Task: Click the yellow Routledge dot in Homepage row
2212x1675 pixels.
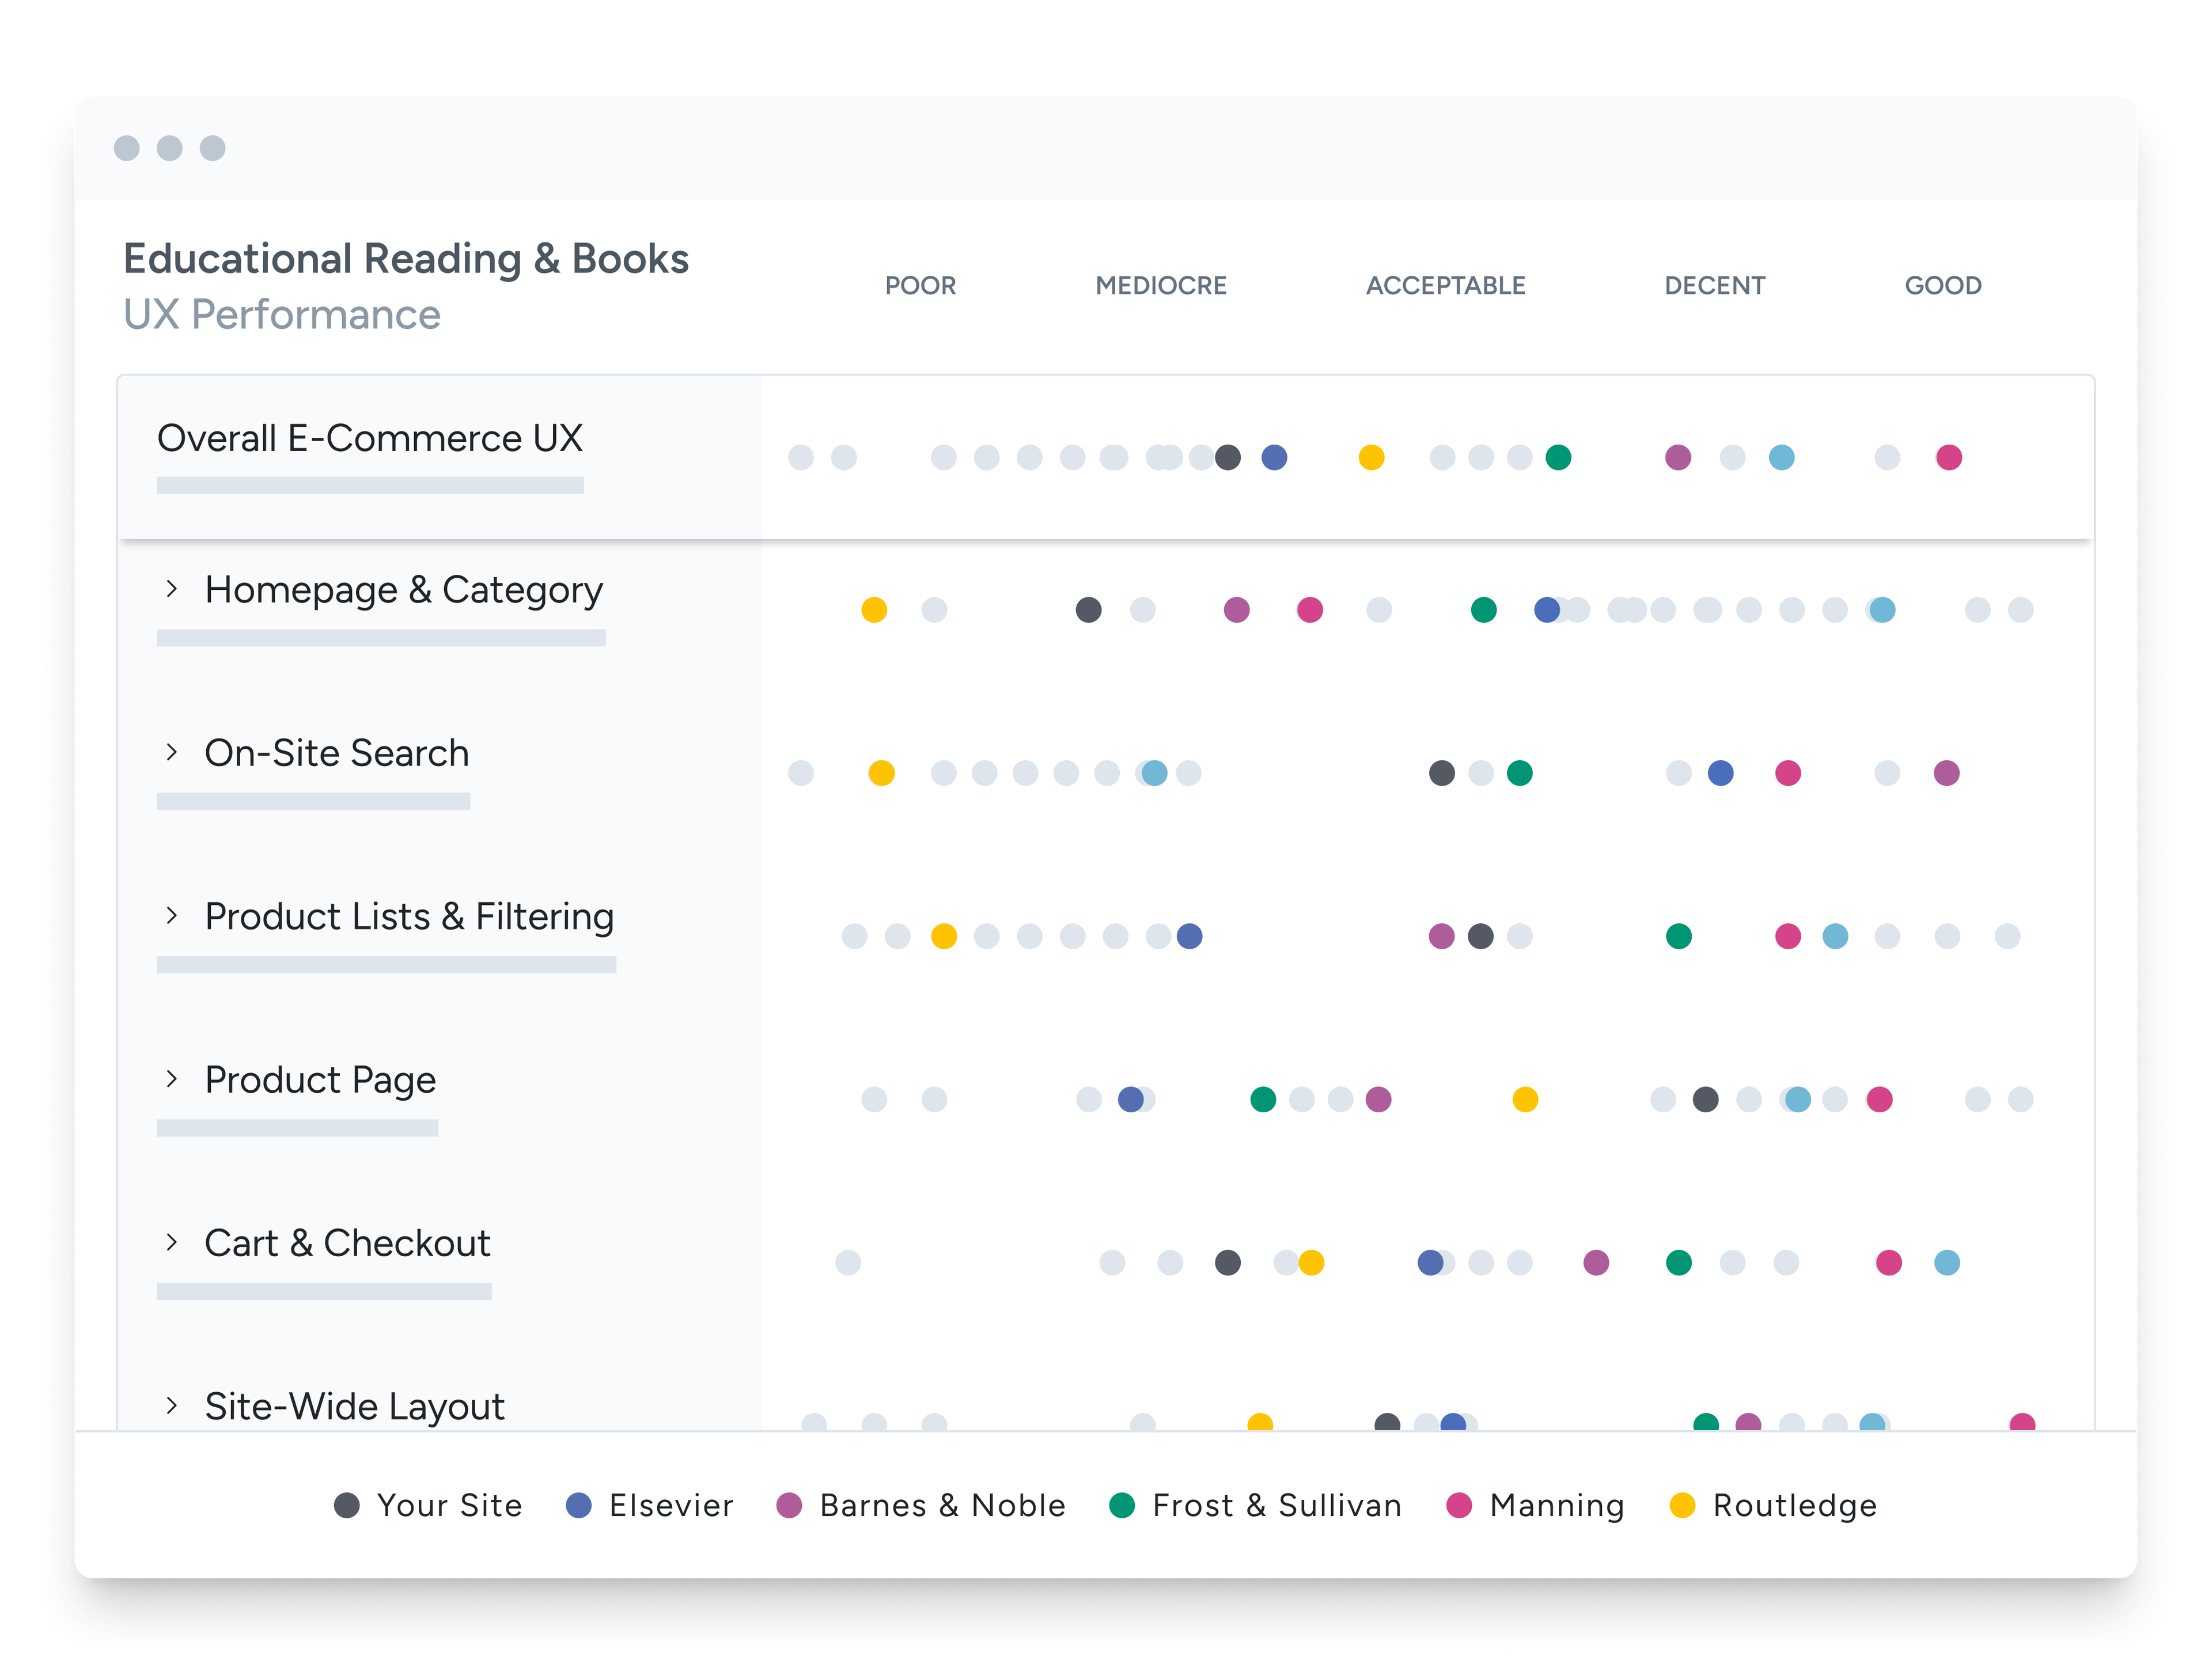Action: click(x=874, y=610)
